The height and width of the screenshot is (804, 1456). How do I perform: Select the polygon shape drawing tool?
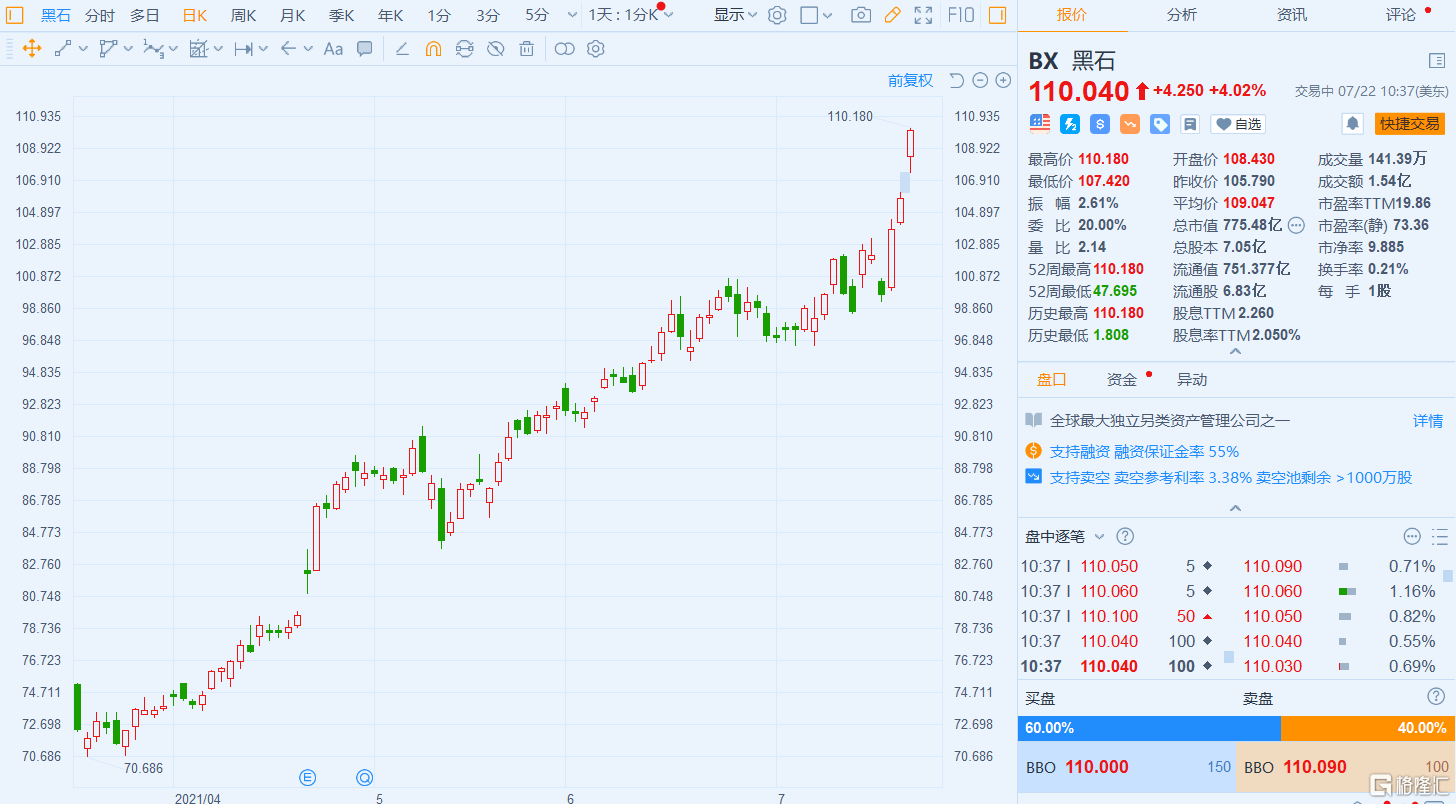(x=108, y=48)
